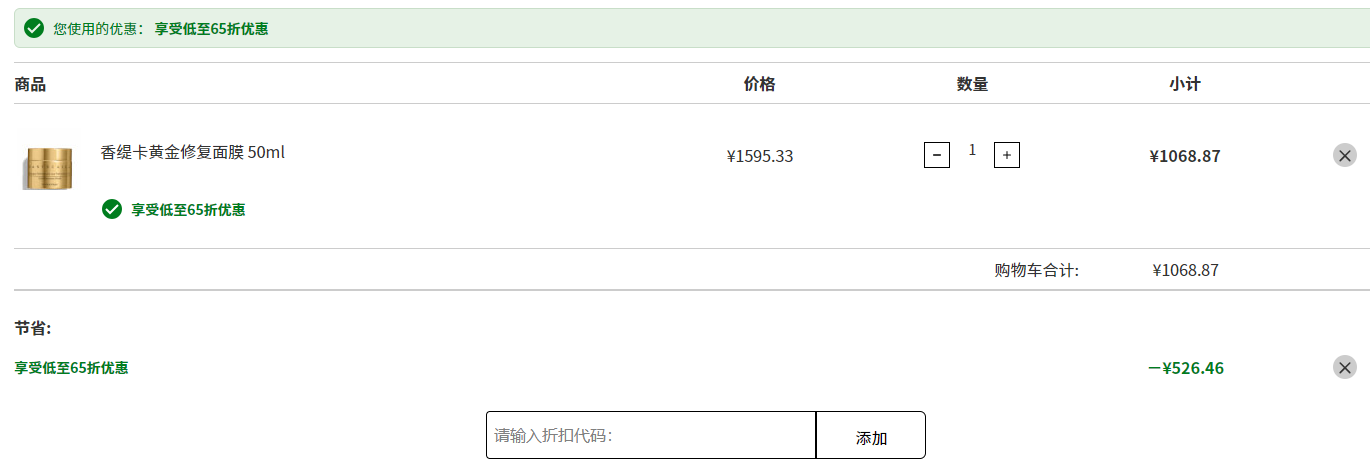Click the green 享受低至65折优惠 text under 节省
The image size is (1370, 459).
[71, 368]
